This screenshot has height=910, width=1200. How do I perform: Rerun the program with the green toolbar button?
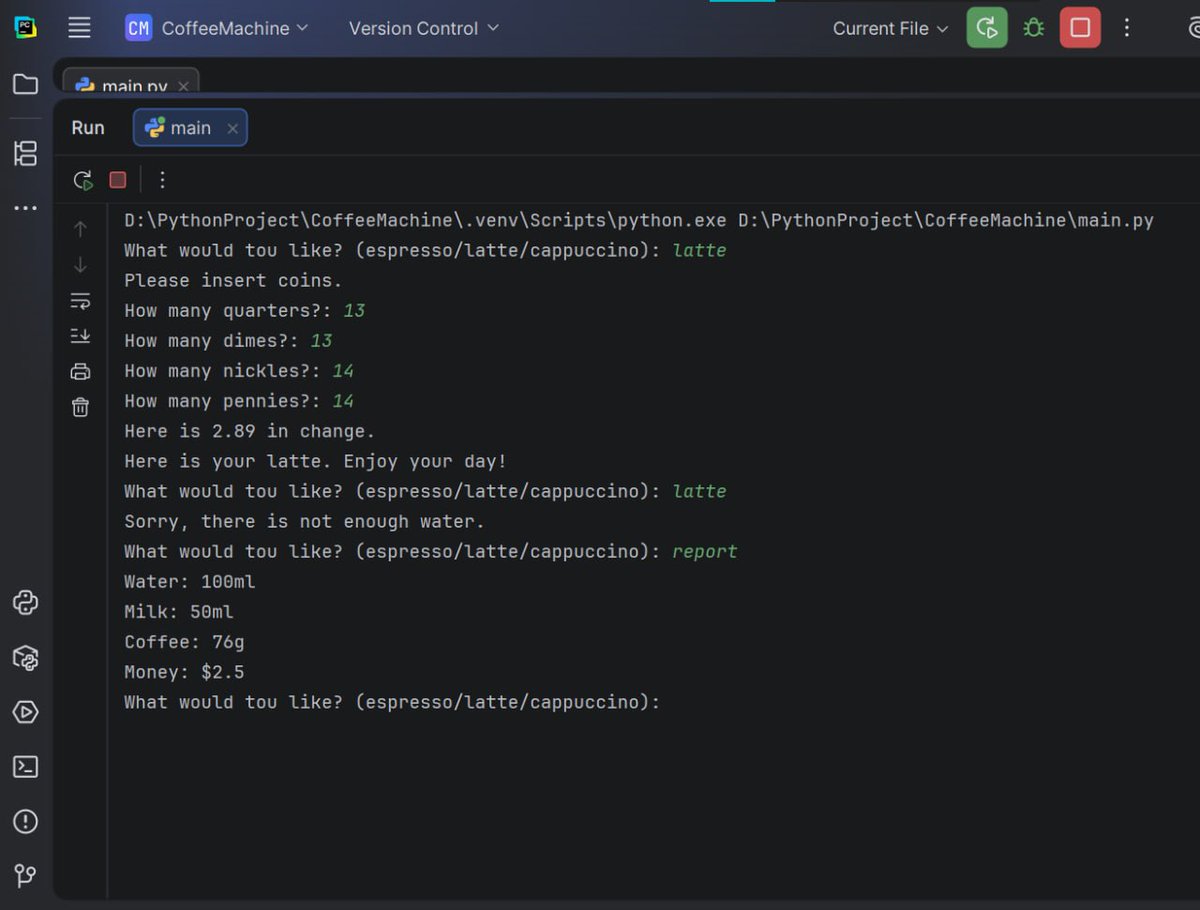click(987, 28)
